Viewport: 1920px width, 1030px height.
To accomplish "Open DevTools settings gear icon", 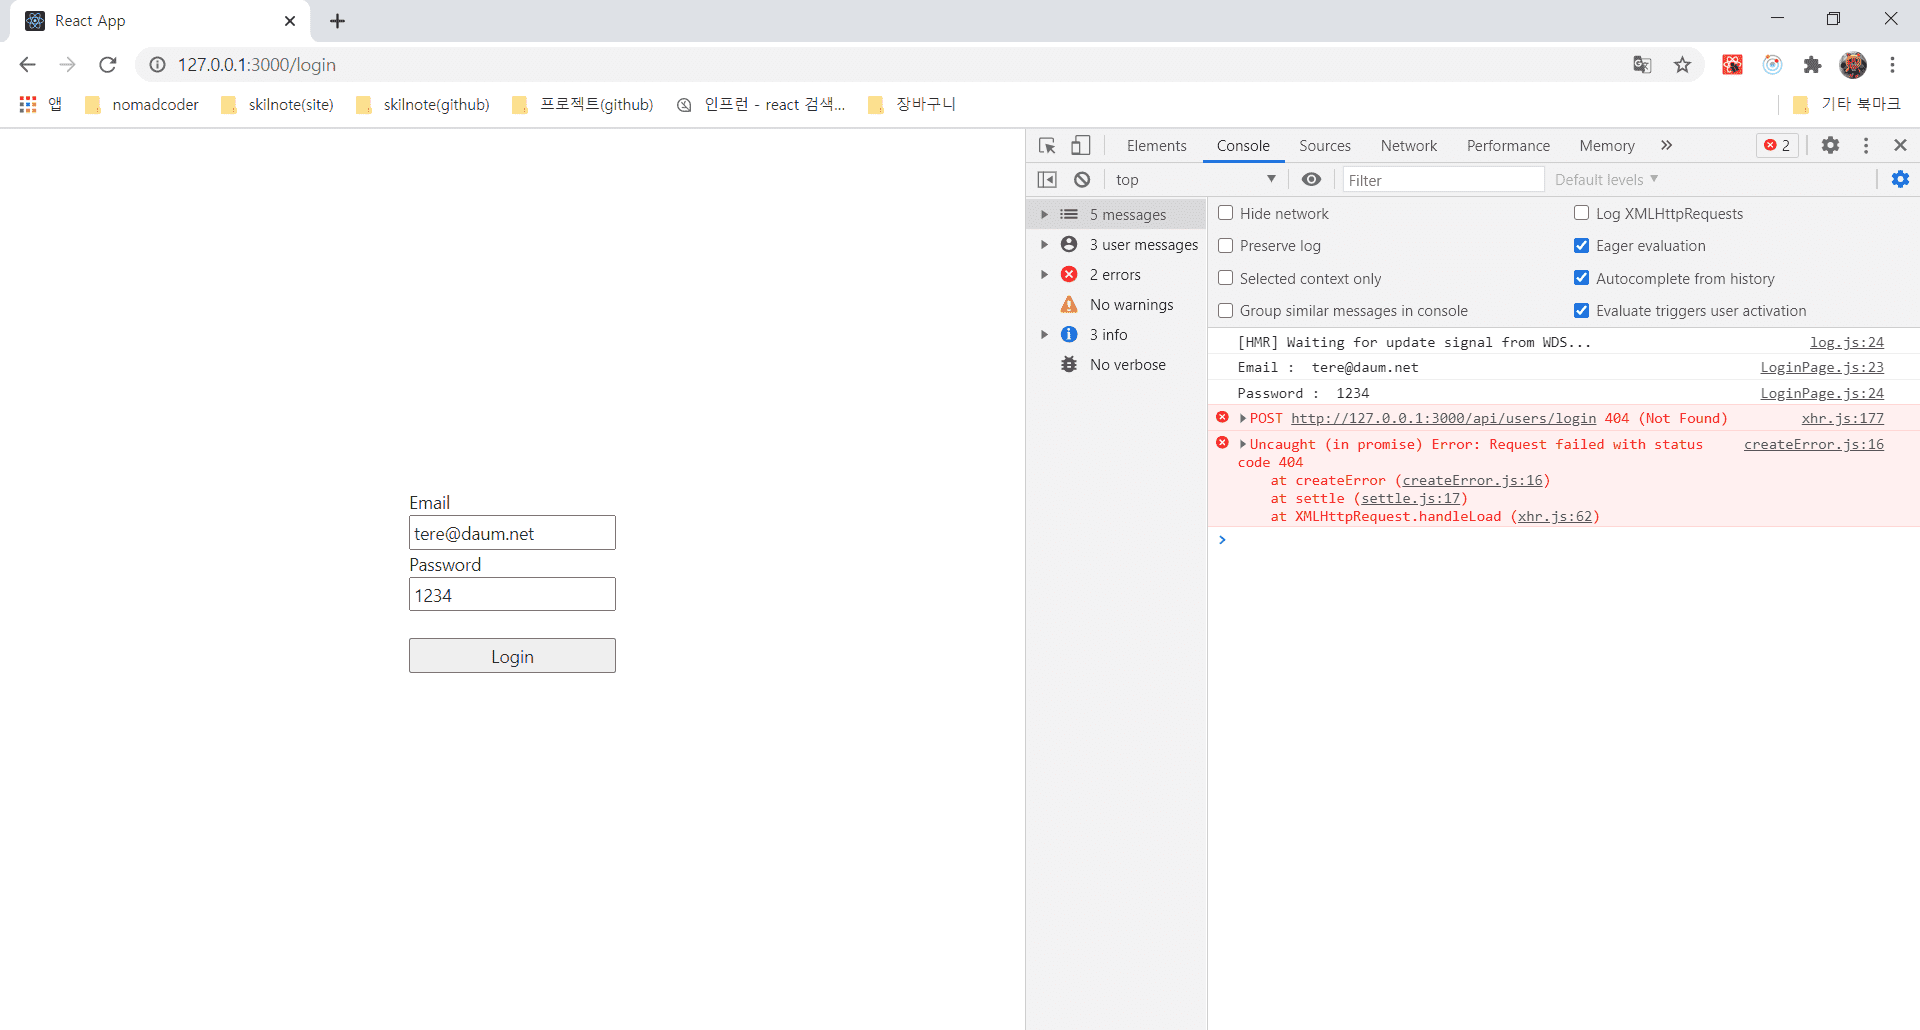I will click(x=1830, y=146).
